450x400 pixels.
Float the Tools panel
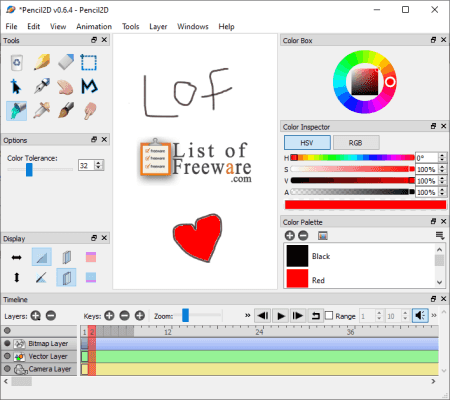pyautogui.click(x=94, y=40)
